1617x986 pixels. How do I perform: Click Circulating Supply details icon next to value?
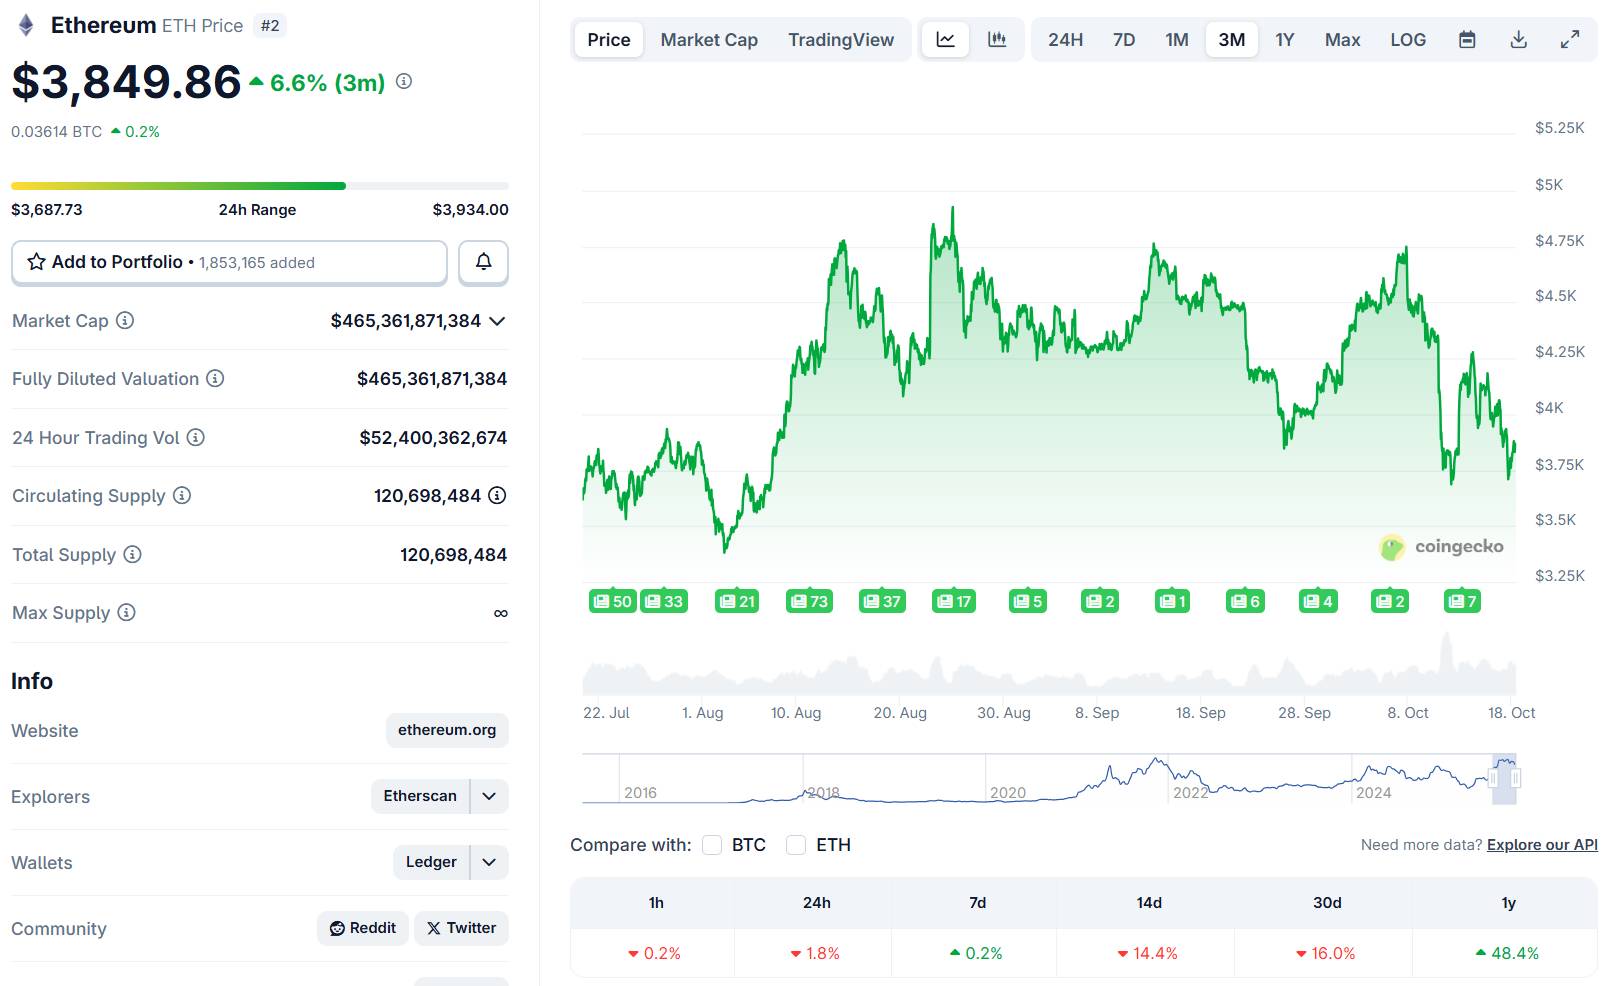[497, 496]
